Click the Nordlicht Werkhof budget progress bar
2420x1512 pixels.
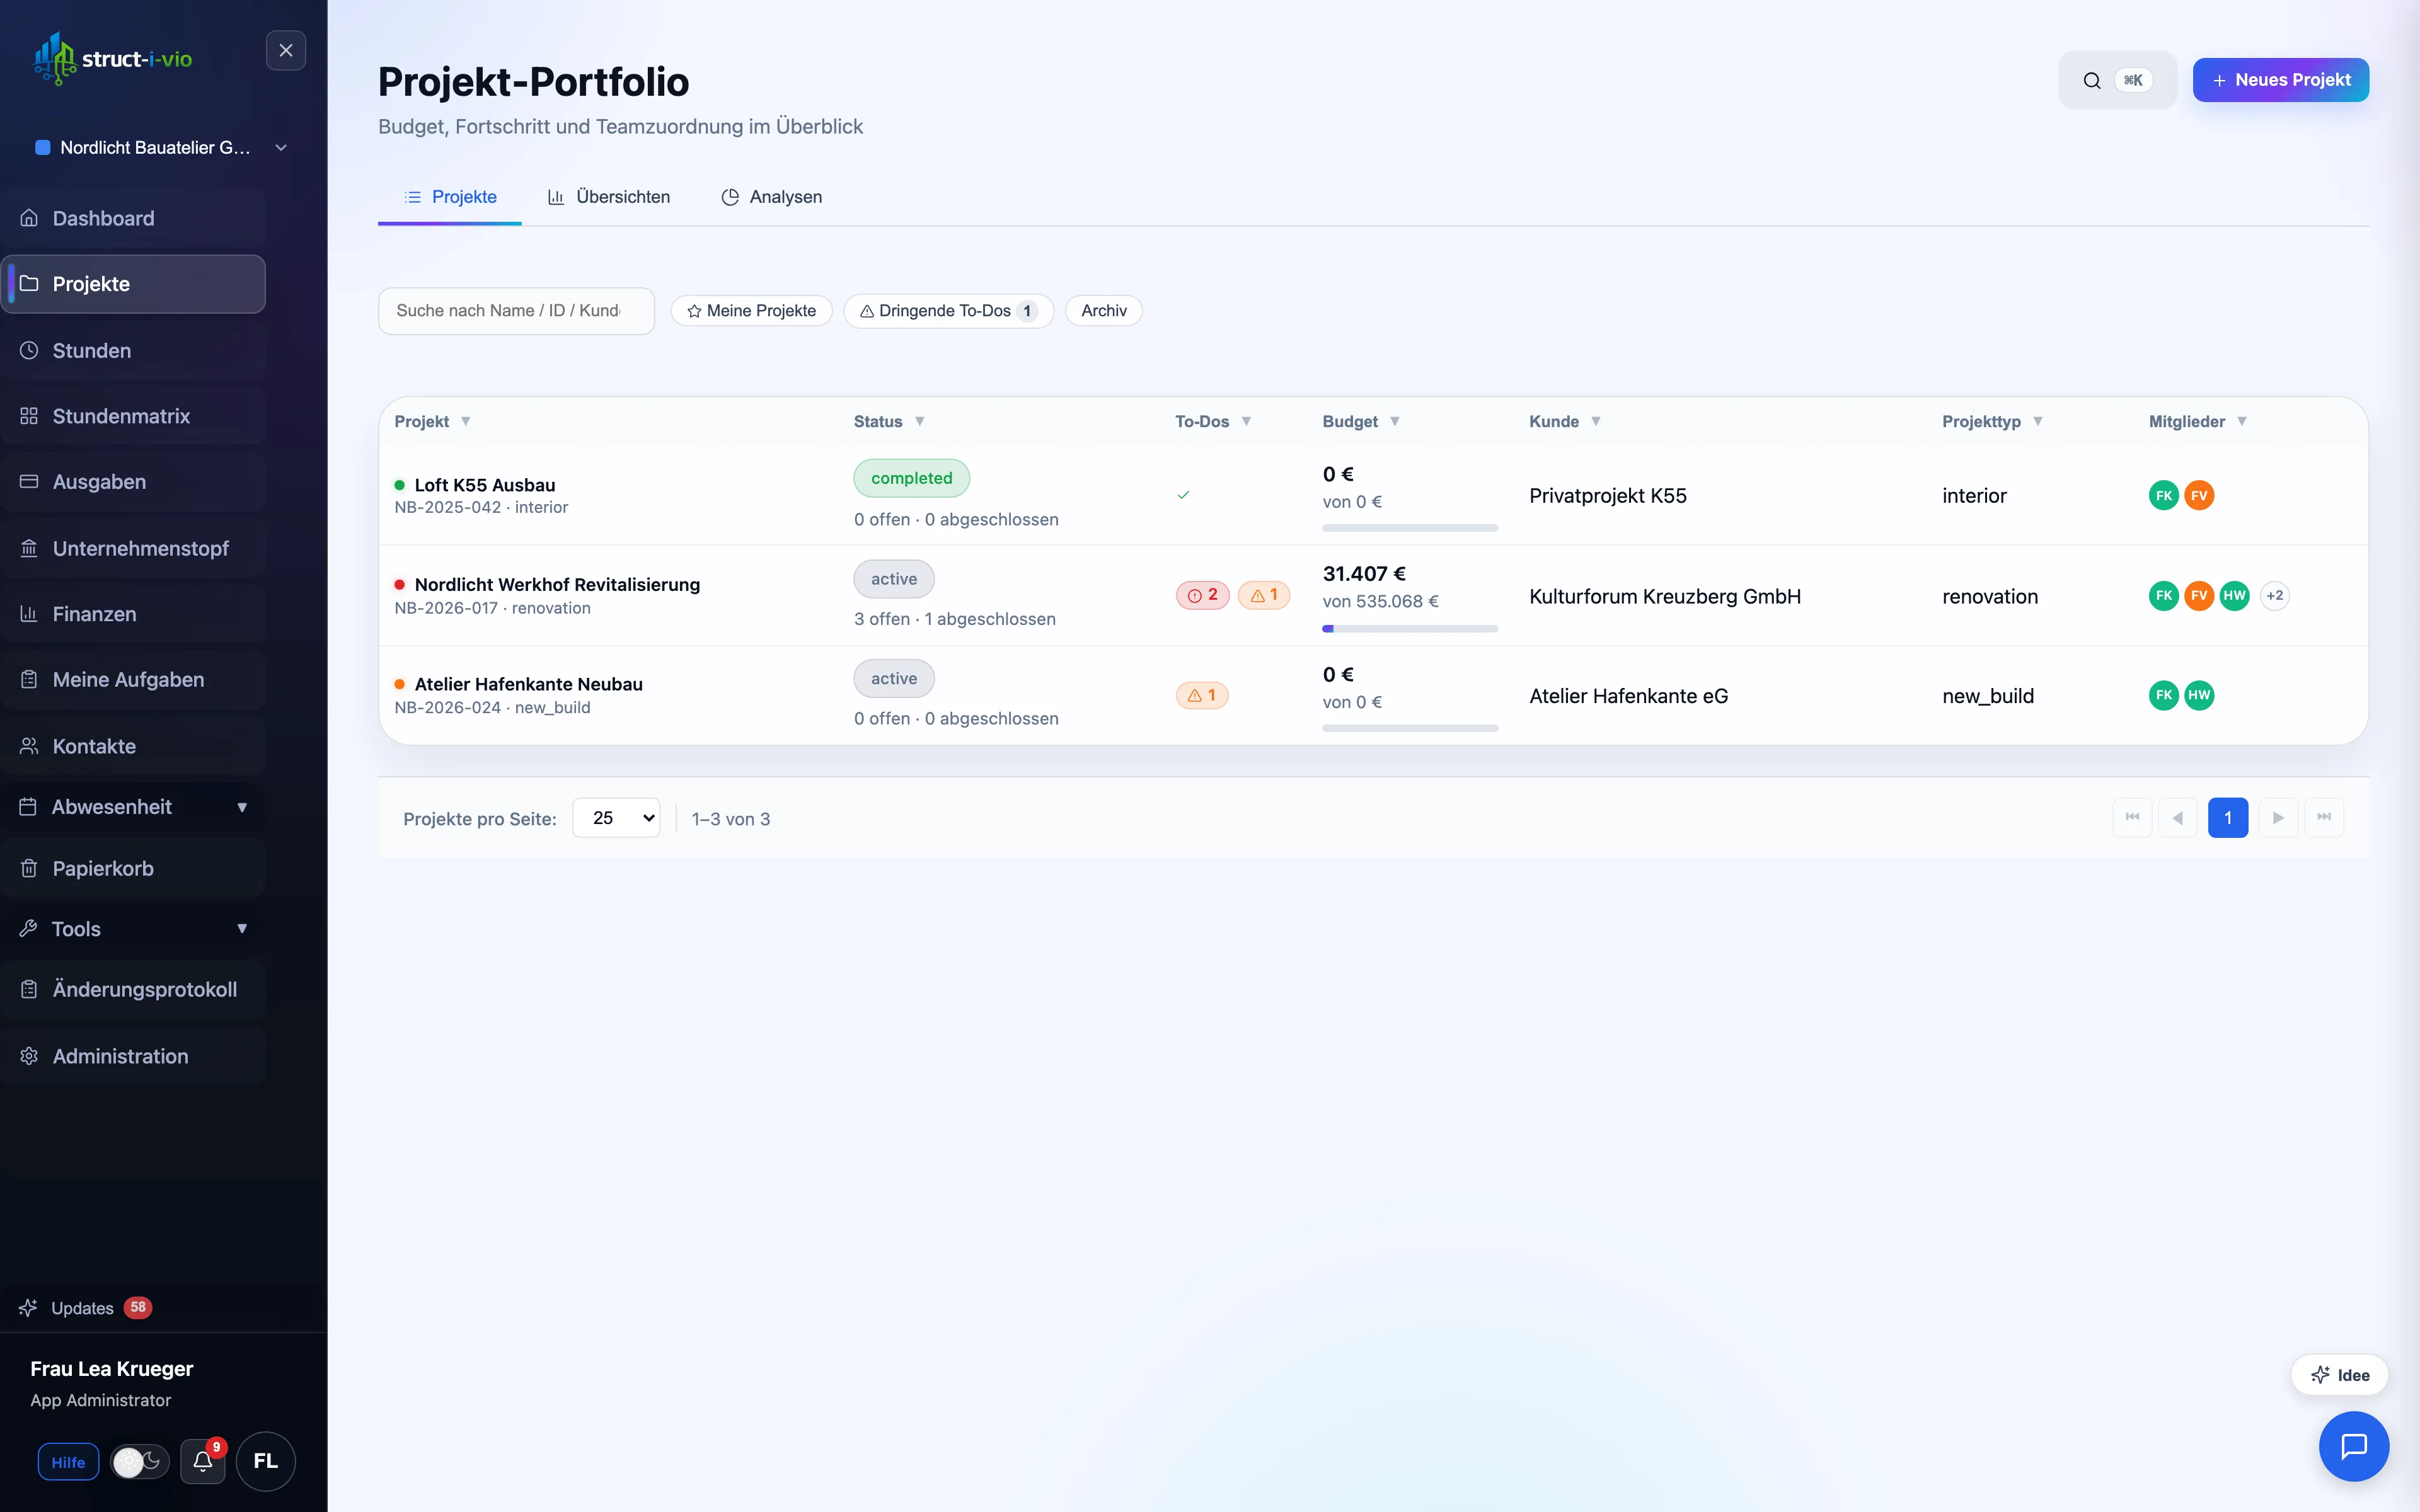coord(1410,629)
